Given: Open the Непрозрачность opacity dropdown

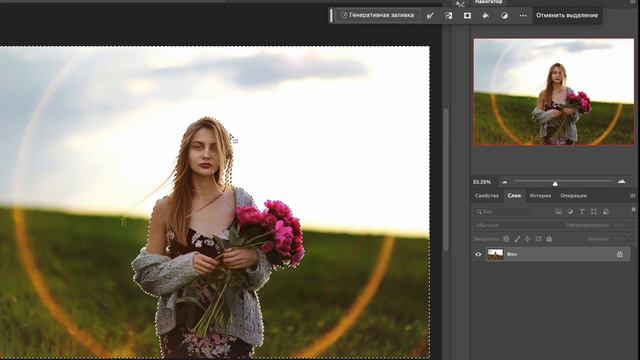Looking at the screenshot, I should pos(623,225).
